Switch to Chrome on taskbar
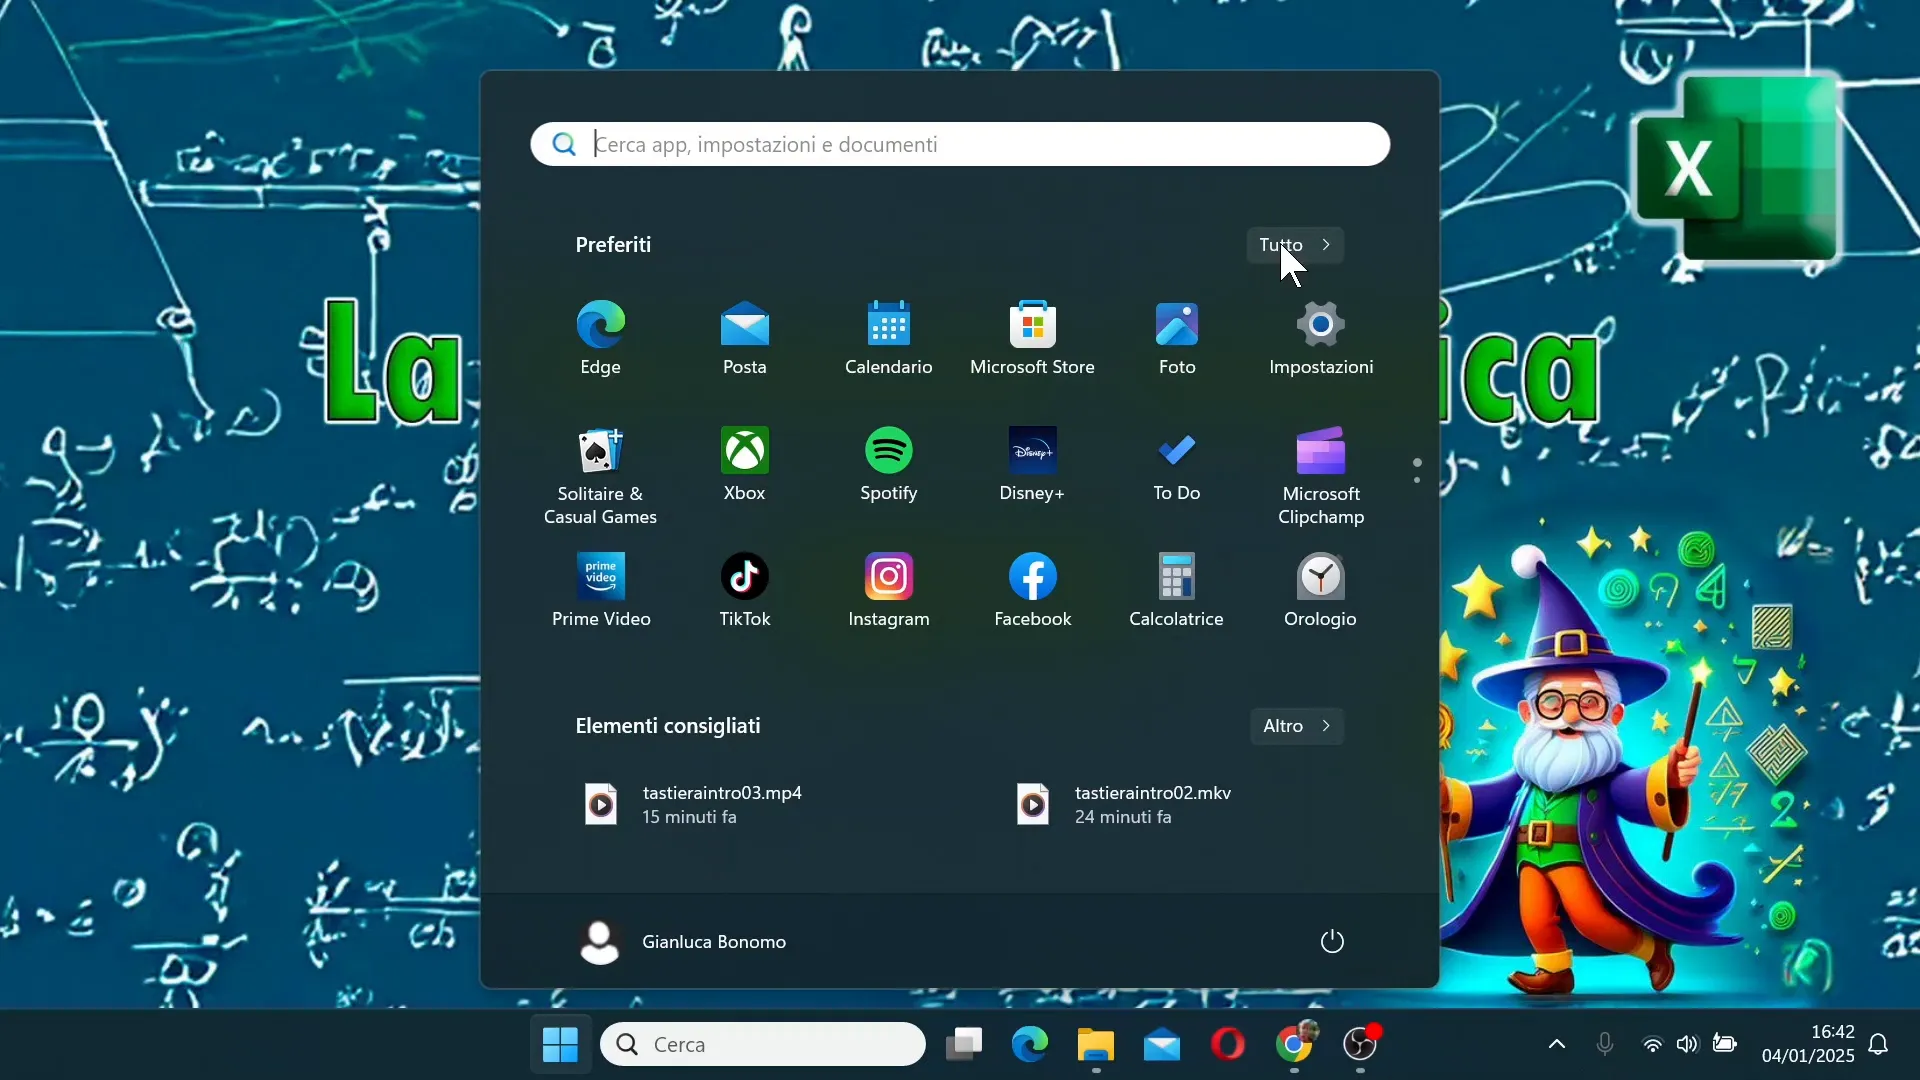 coord(1295,1045)
